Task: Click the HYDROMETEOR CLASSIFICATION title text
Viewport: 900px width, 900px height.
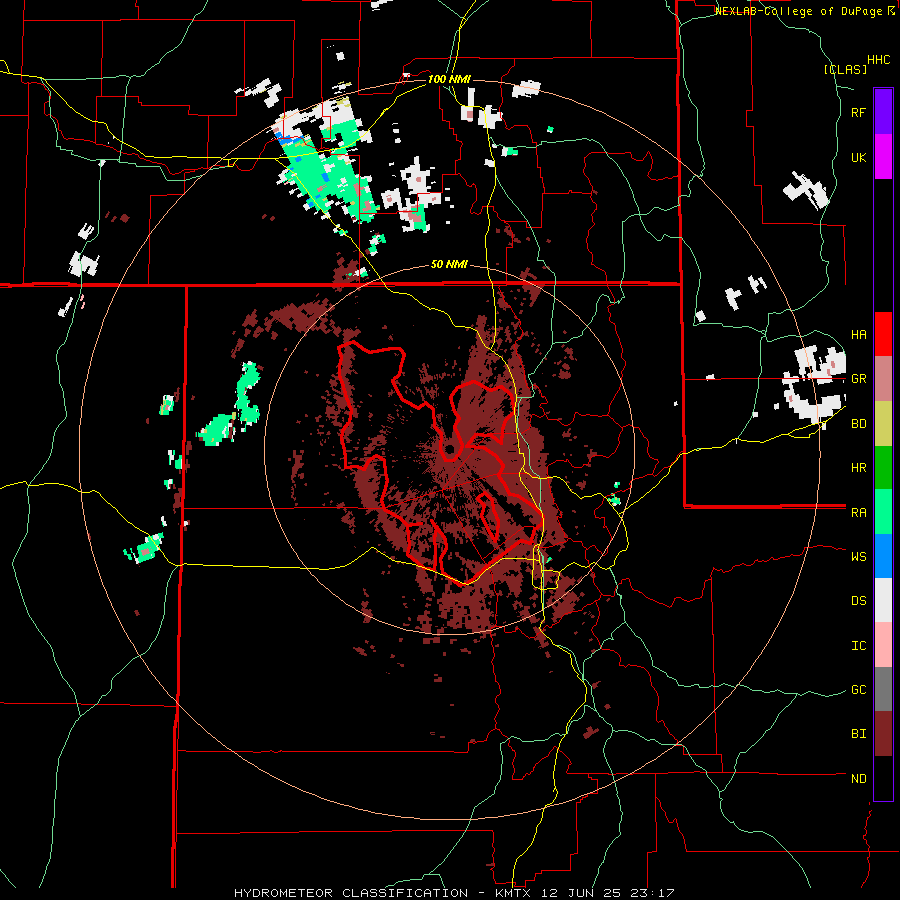Action: click(x=351, y=893)
